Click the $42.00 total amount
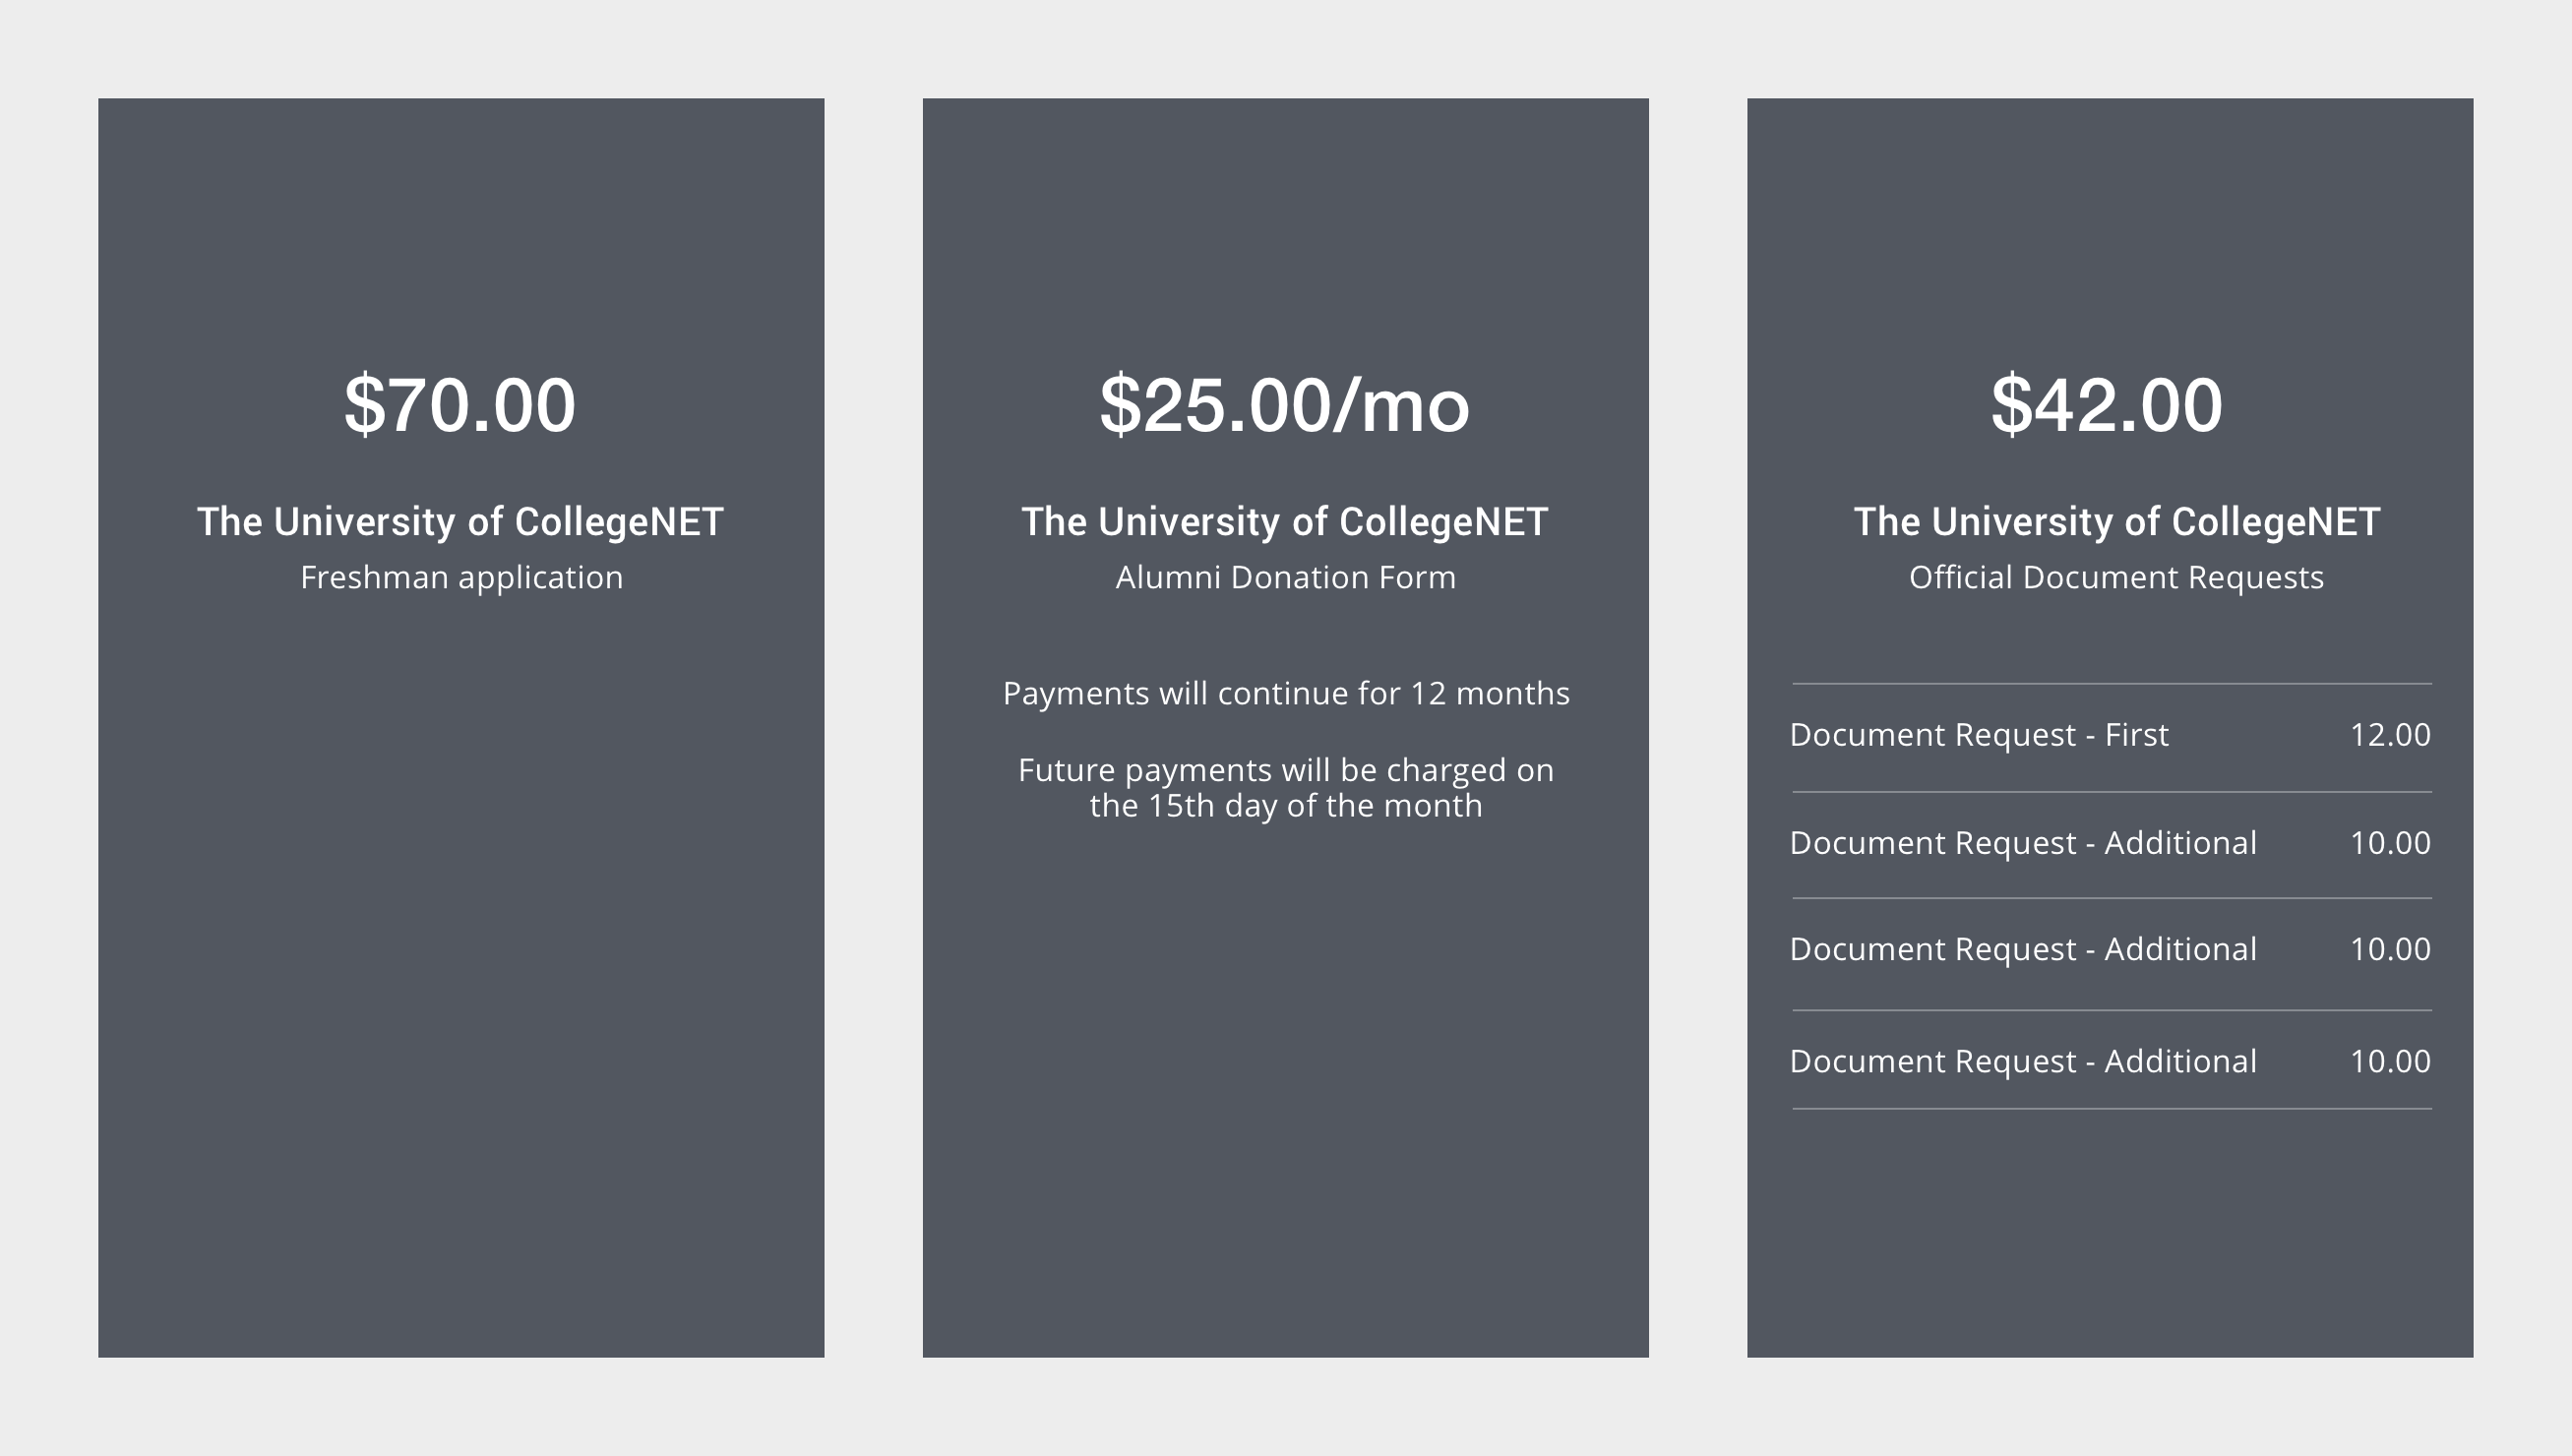 (x=2107, y=405)
